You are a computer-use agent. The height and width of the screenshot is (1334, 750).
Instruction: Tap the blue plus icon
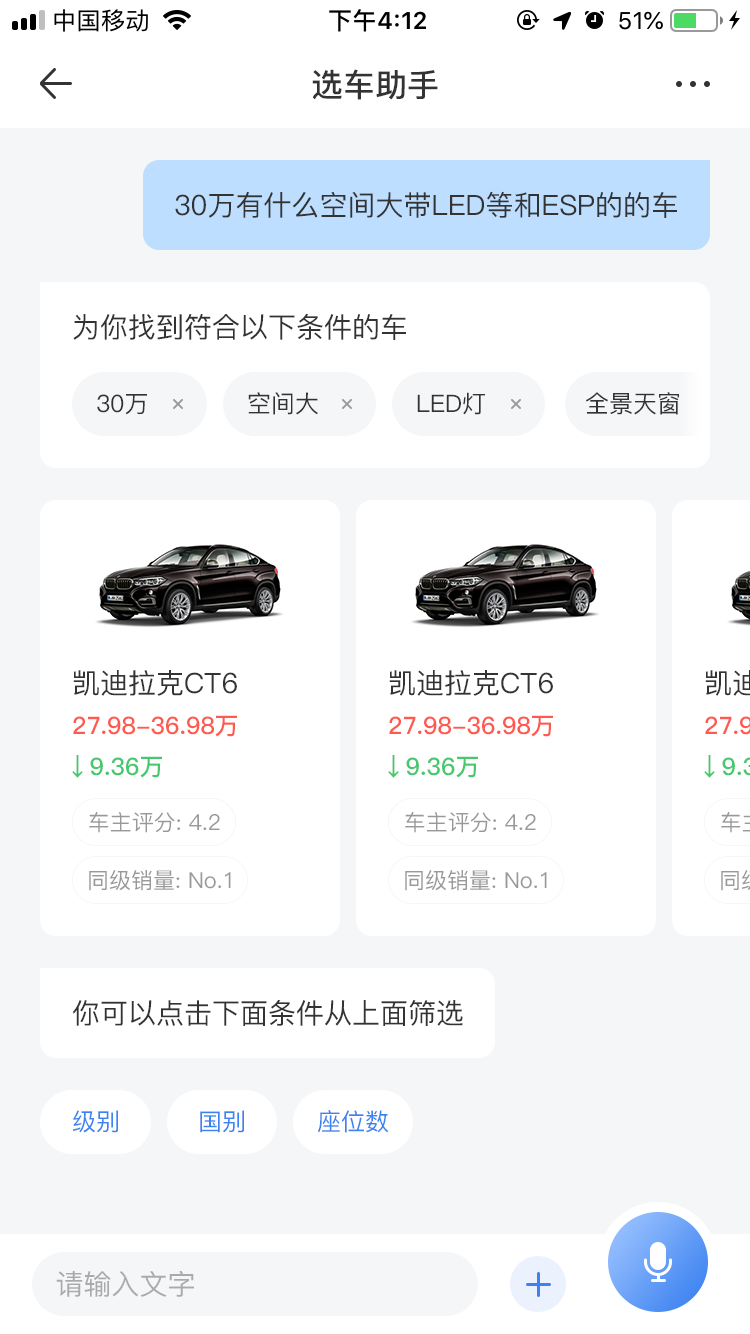538,1284
